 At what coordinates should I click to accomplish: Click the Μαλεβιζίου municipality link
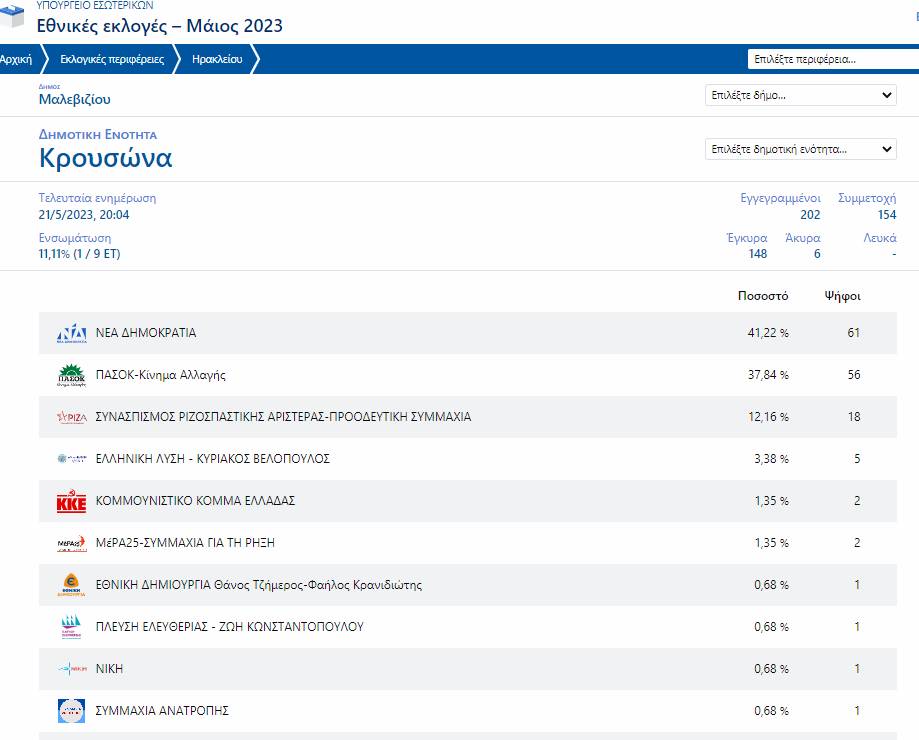click(x=75, y=100)
